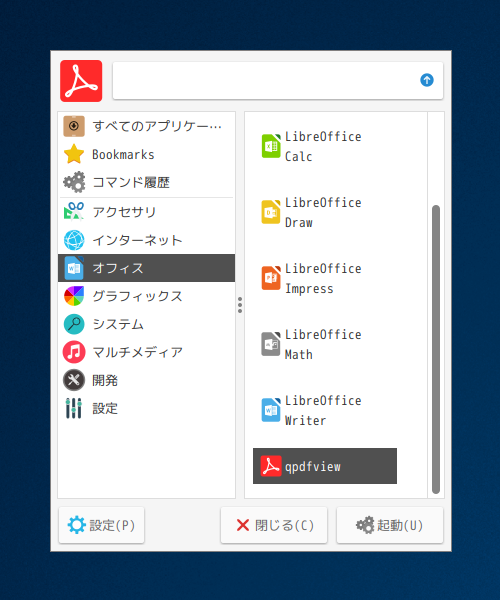Select the グラフィックス category
The height and width of the screenshot is (600, 500).
click(146, 296)
